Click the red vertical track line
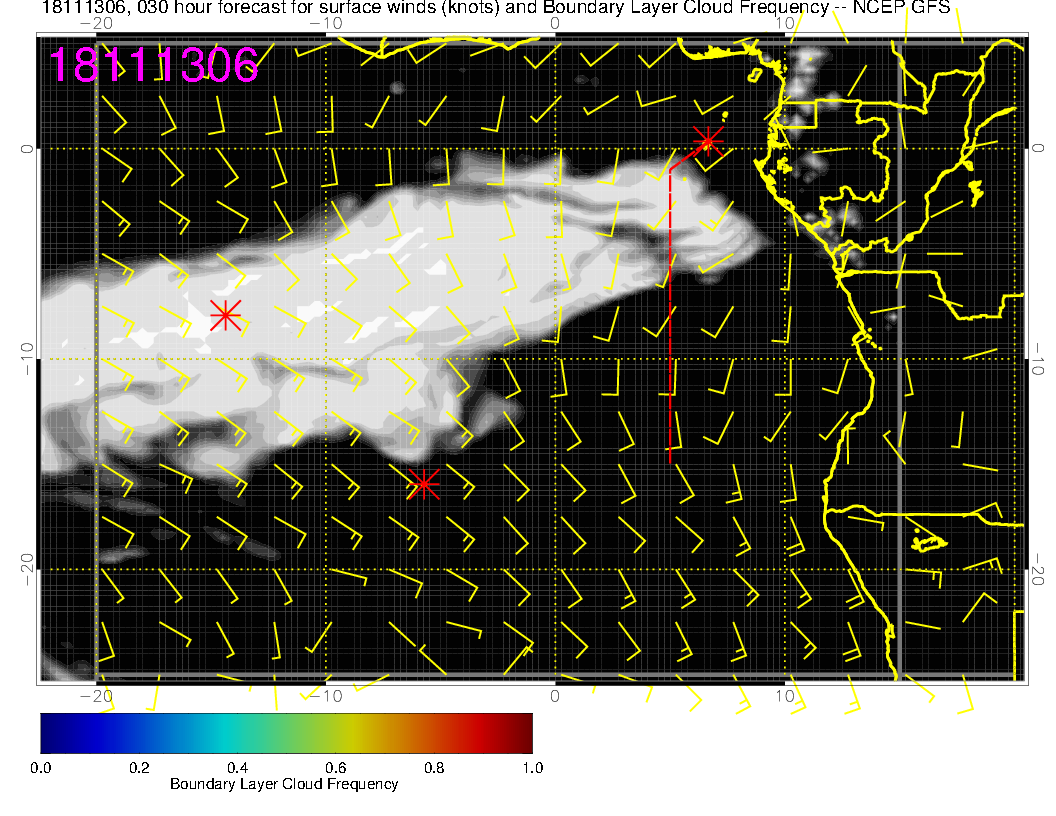 [670, 316]
